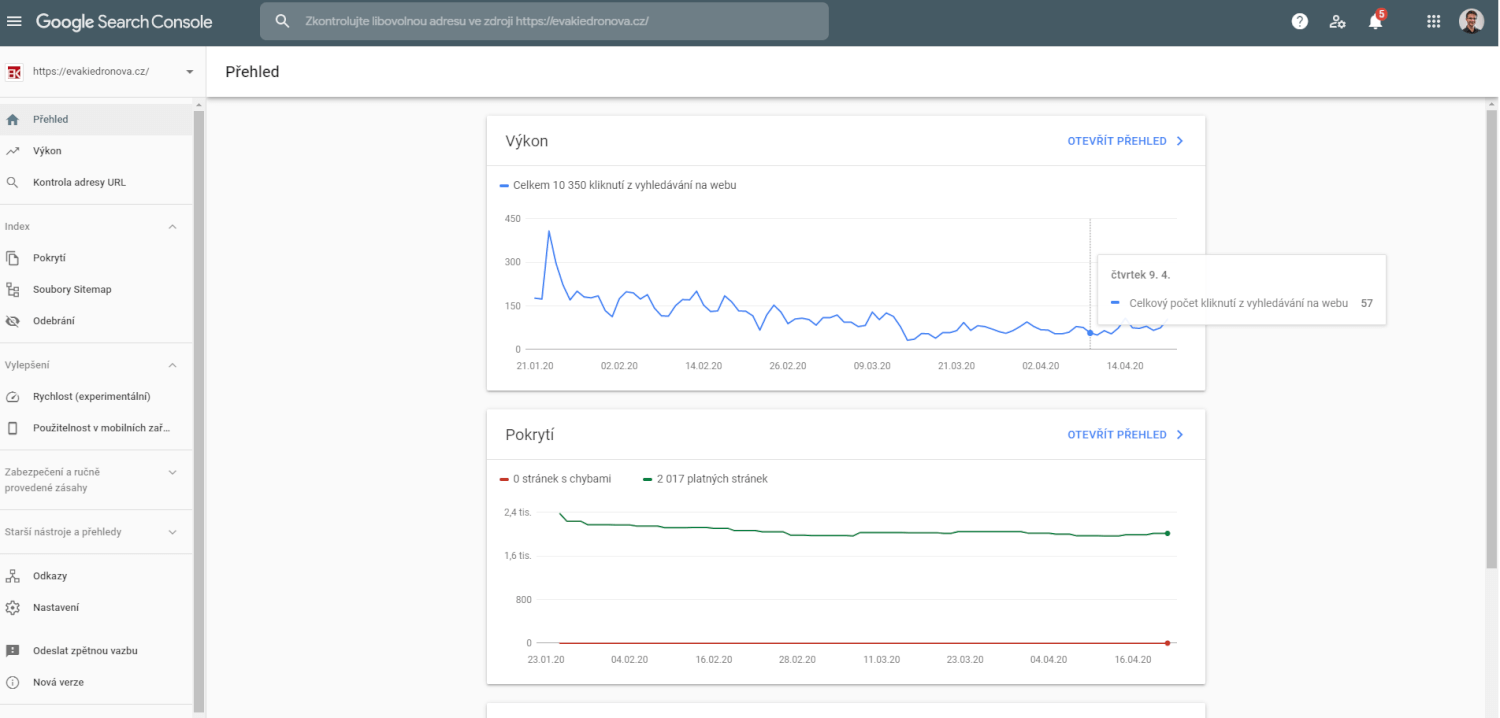Viewport: 1500px width, 718px height.
Task: Open the notifications bell
Action: click(1375, 20)
